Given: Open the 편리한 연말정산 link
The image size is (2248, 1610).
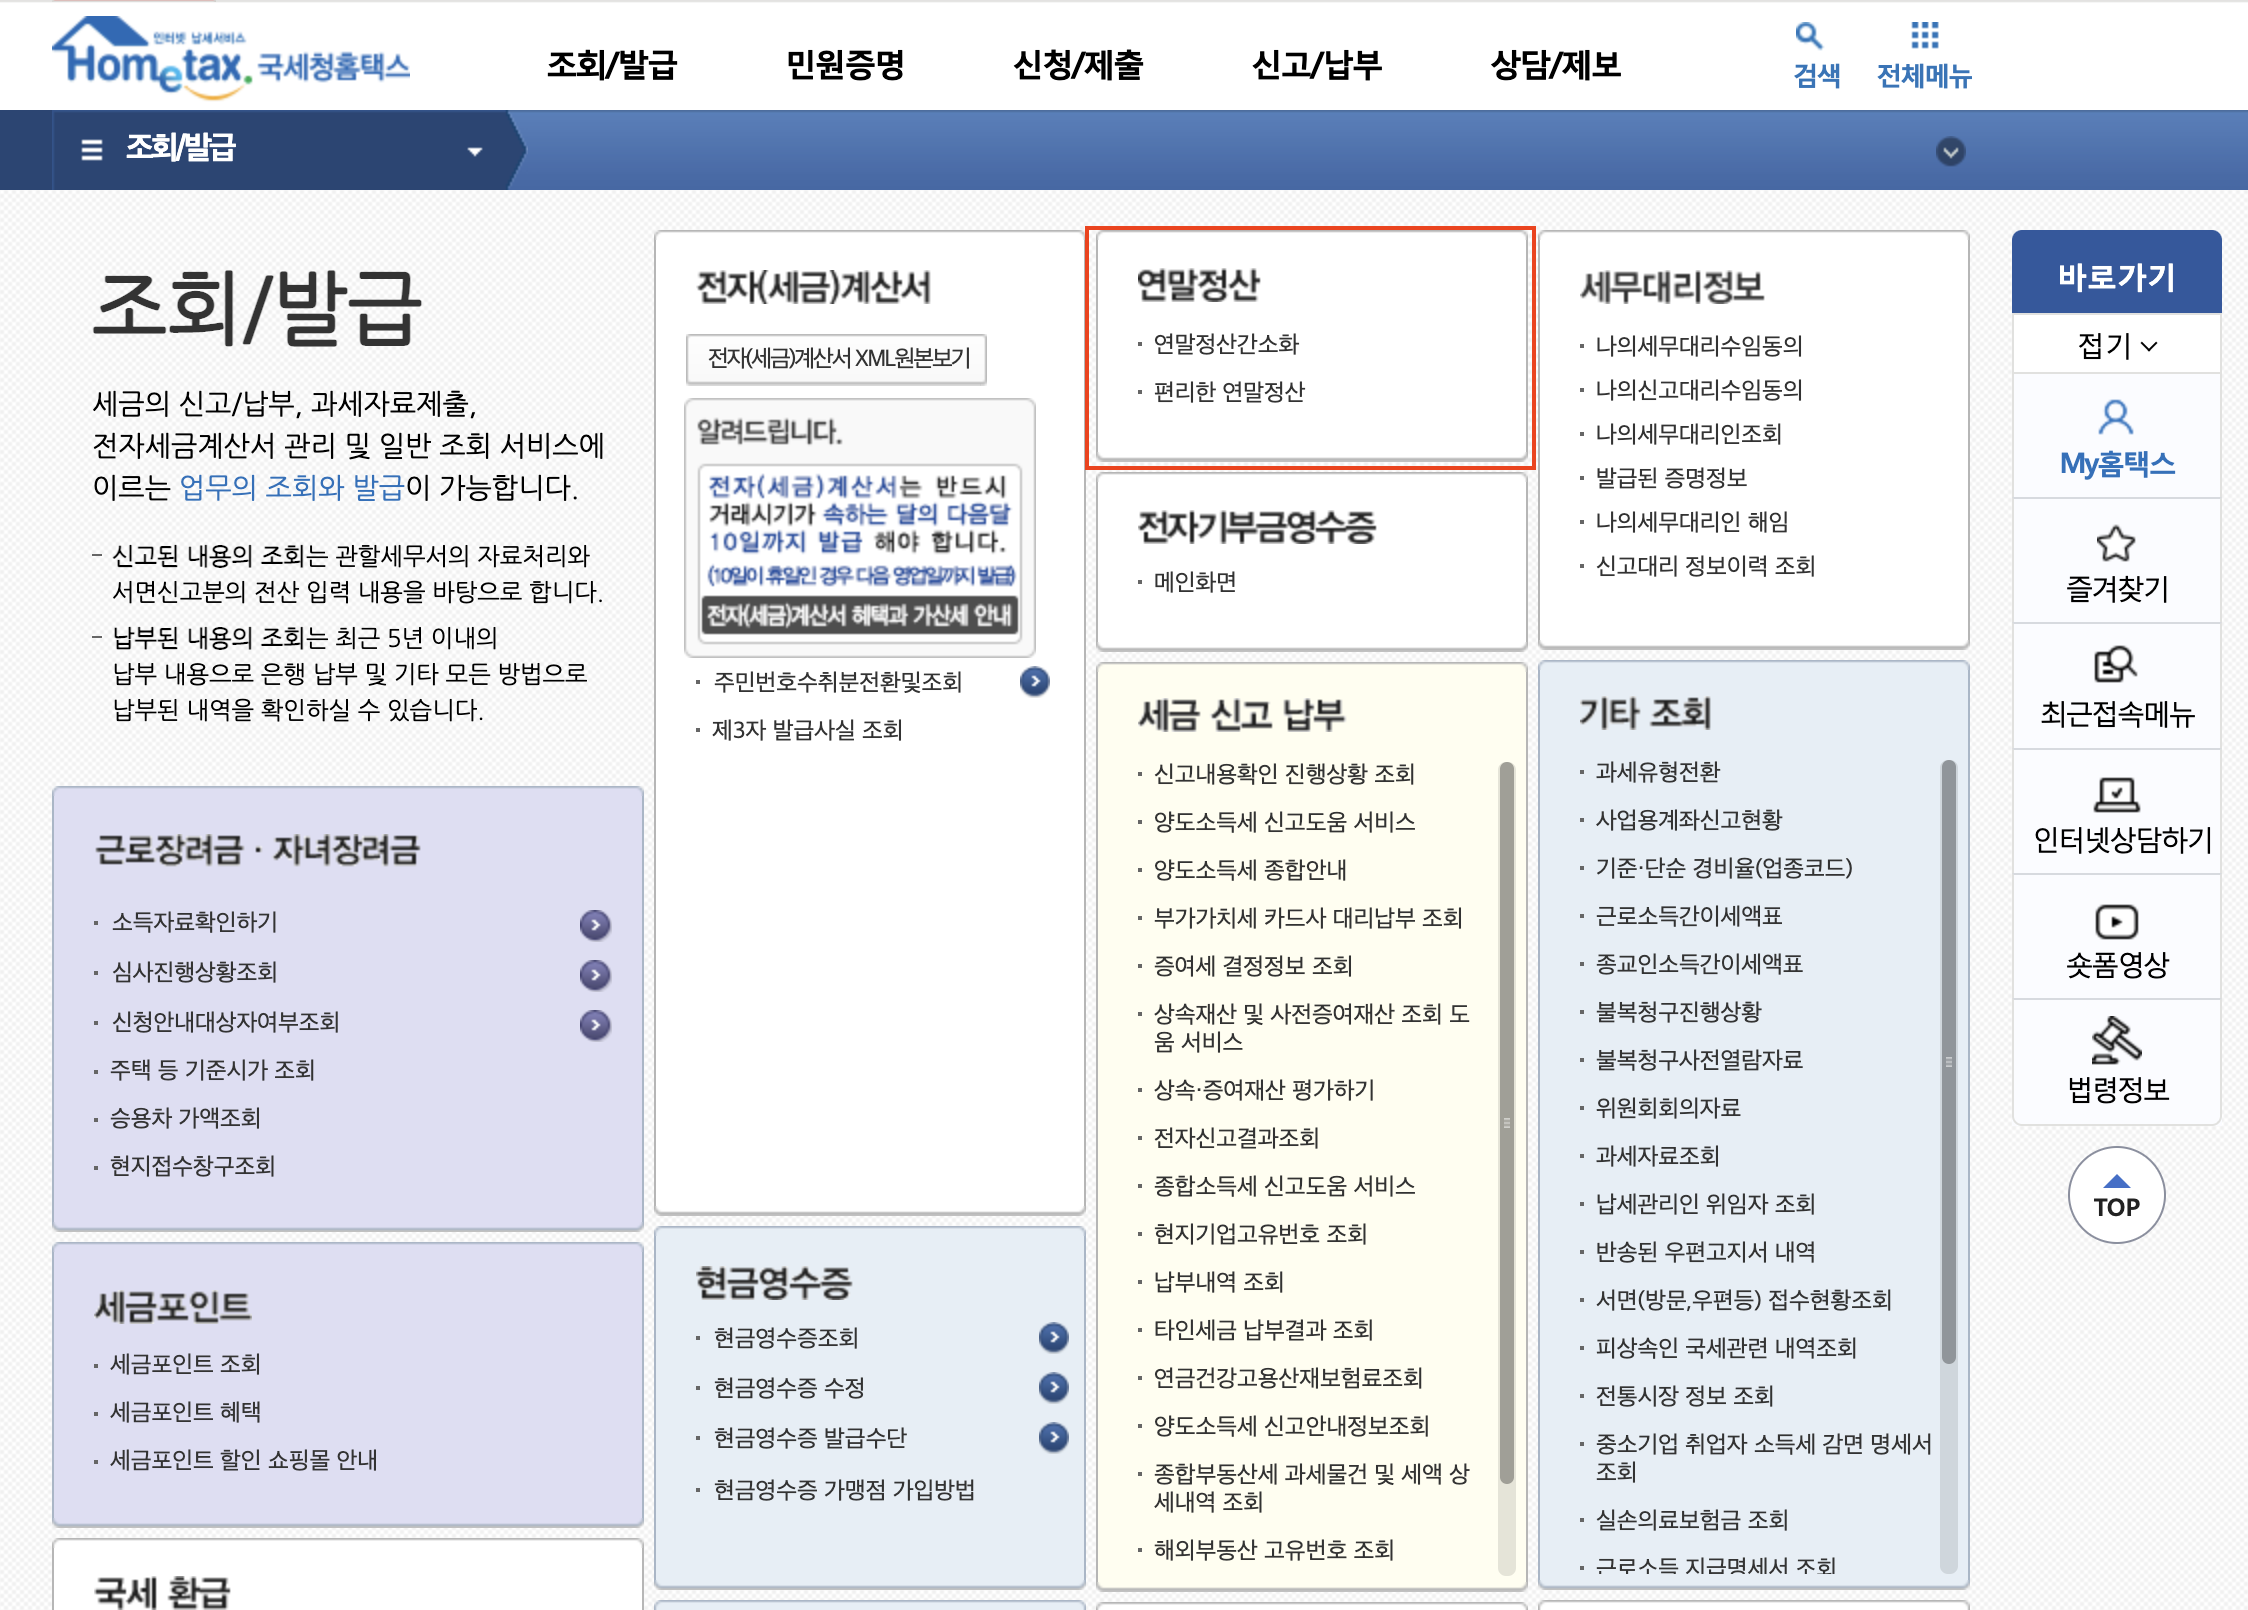Looking at the screenshot, I should 1229,392.
